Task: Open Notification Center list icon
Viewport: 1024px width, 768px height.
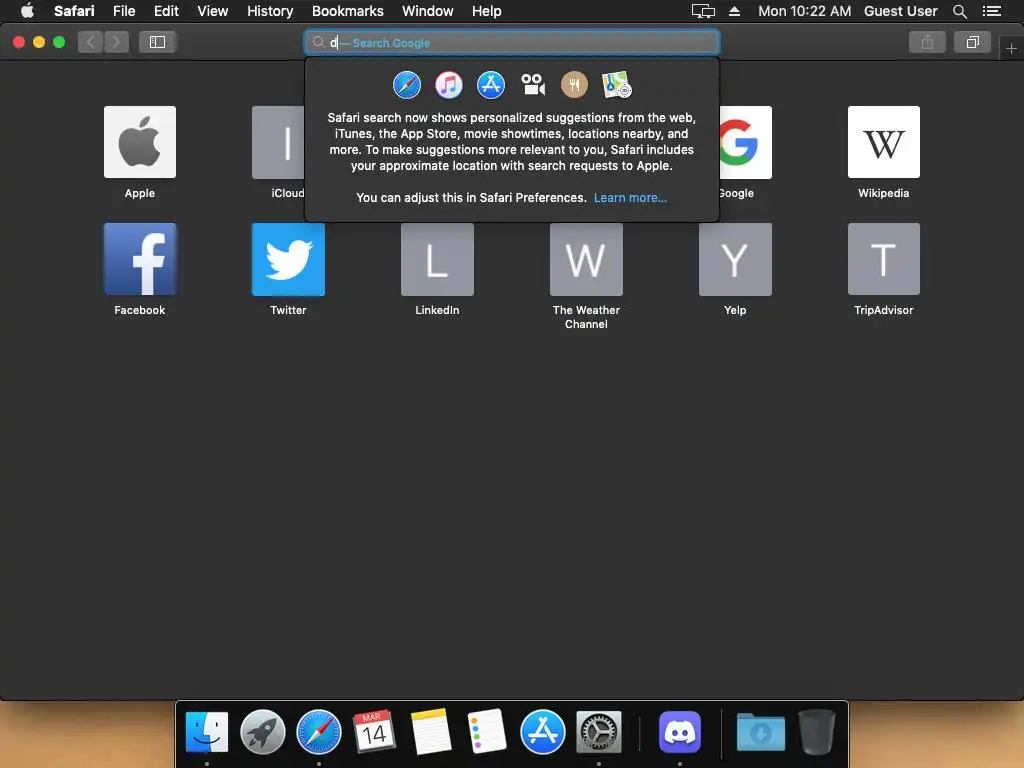Action: pos(991,11)
